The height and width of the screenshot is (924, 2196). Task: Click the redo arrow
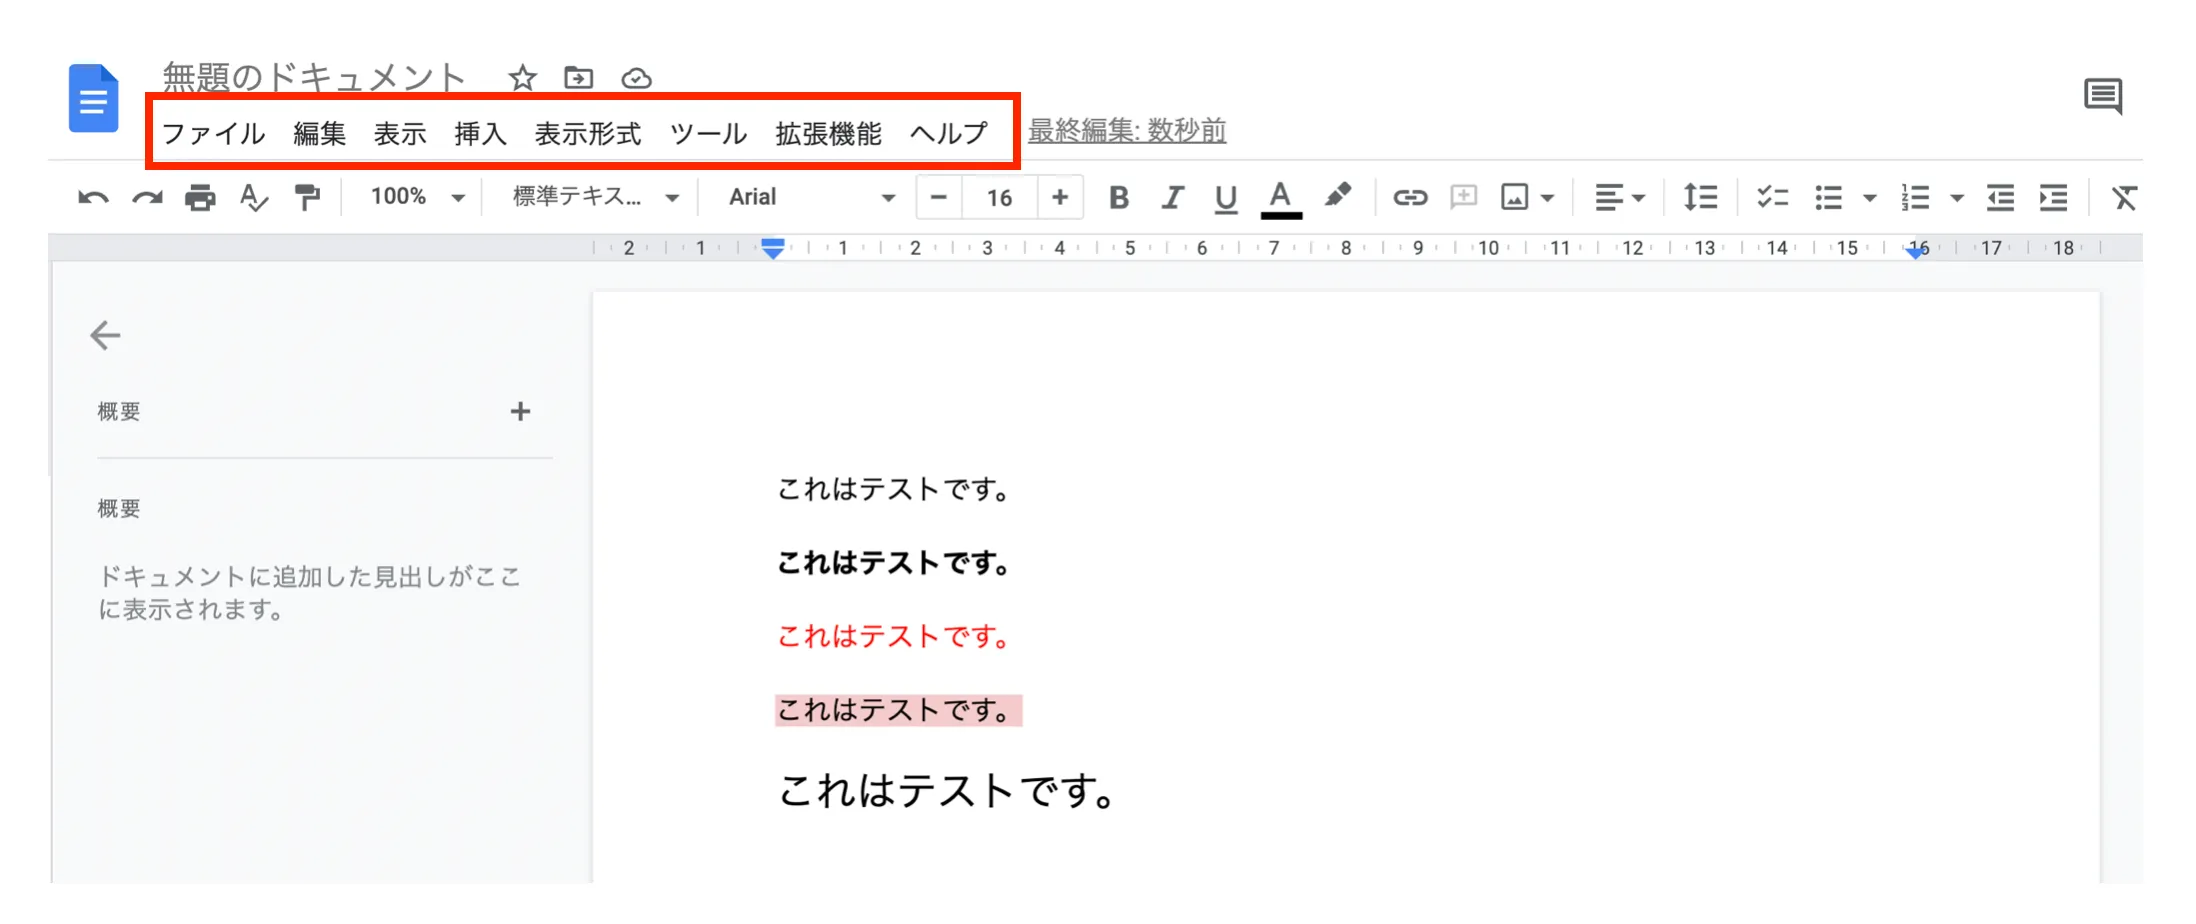(147, 197)
